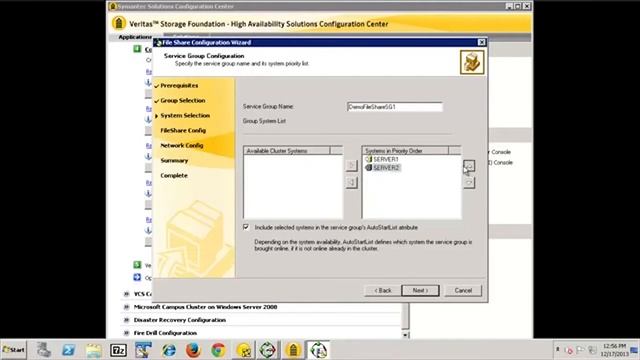The image size is (640, 360).
Task: Add system to priority list arrow
Action: click(x=351, y=166)
